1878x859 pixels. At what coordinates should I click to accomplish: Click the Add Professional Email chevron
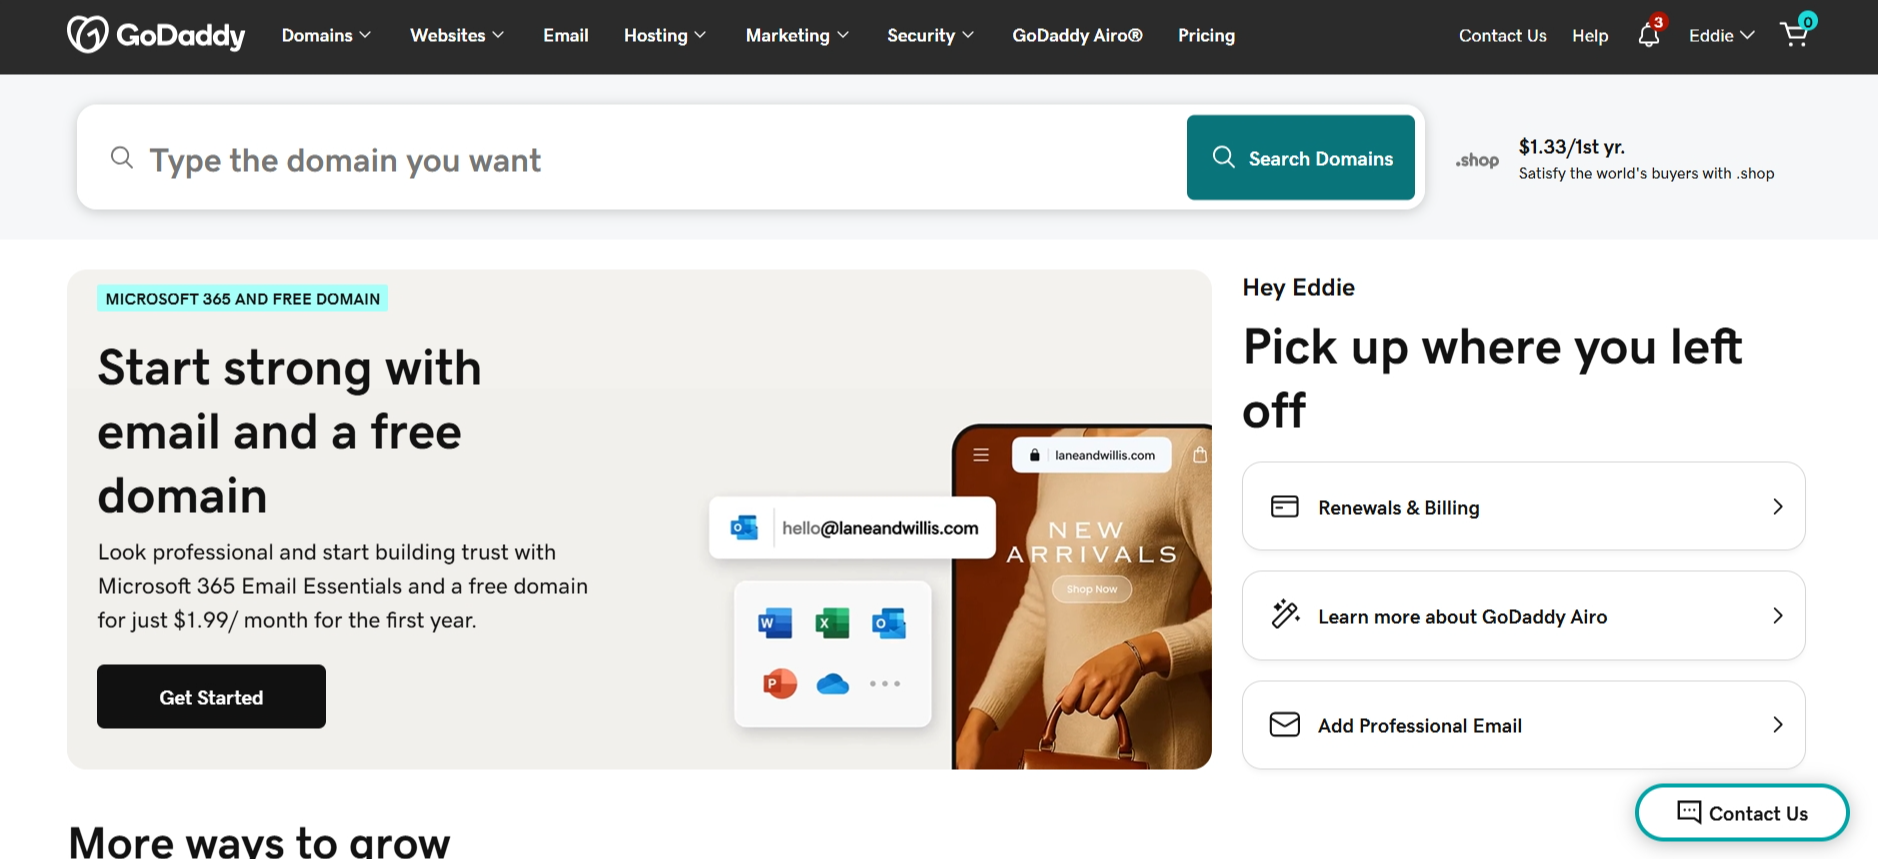click(x=1777, y=725)
